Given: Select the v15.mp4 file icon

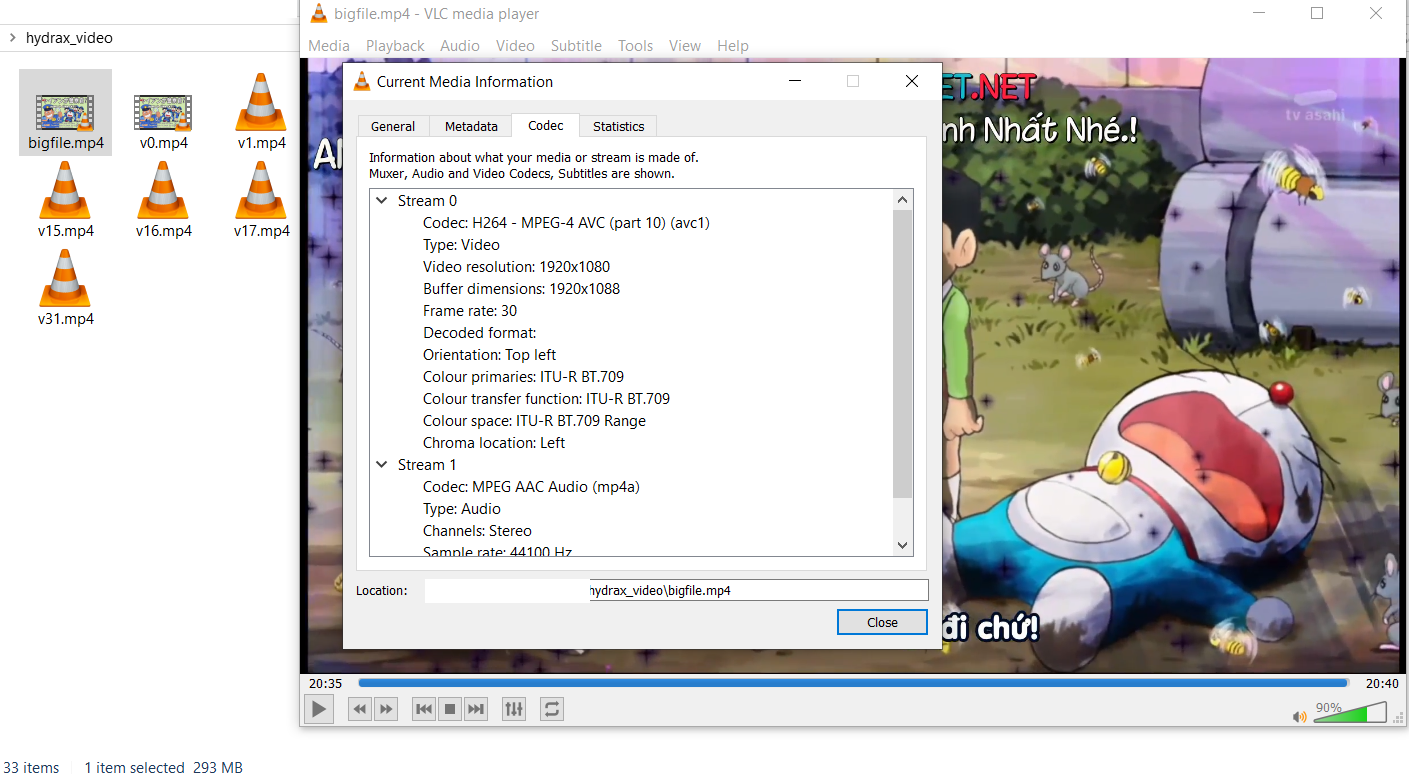Looking at the screenshot, I should point(65,190).
